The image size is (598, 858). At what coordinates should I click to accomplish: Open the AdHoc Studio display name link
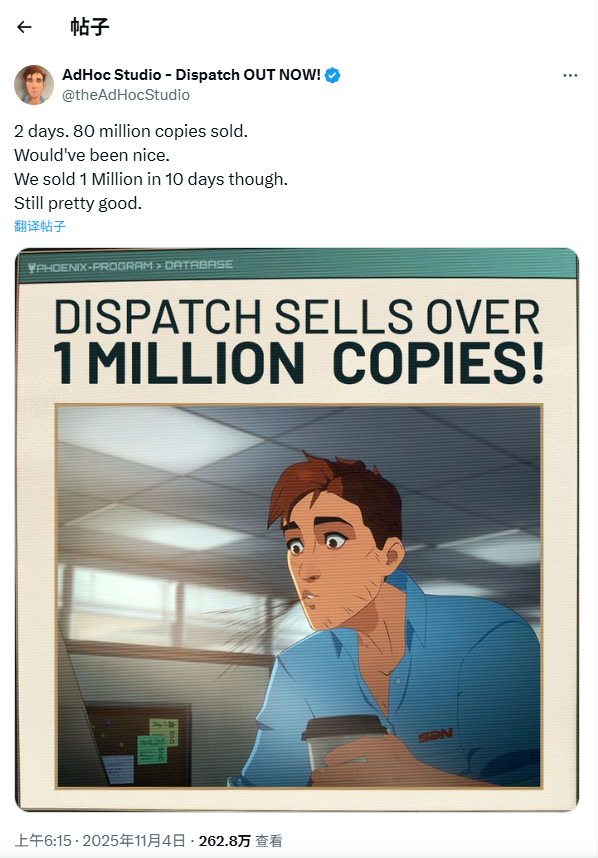191,74
